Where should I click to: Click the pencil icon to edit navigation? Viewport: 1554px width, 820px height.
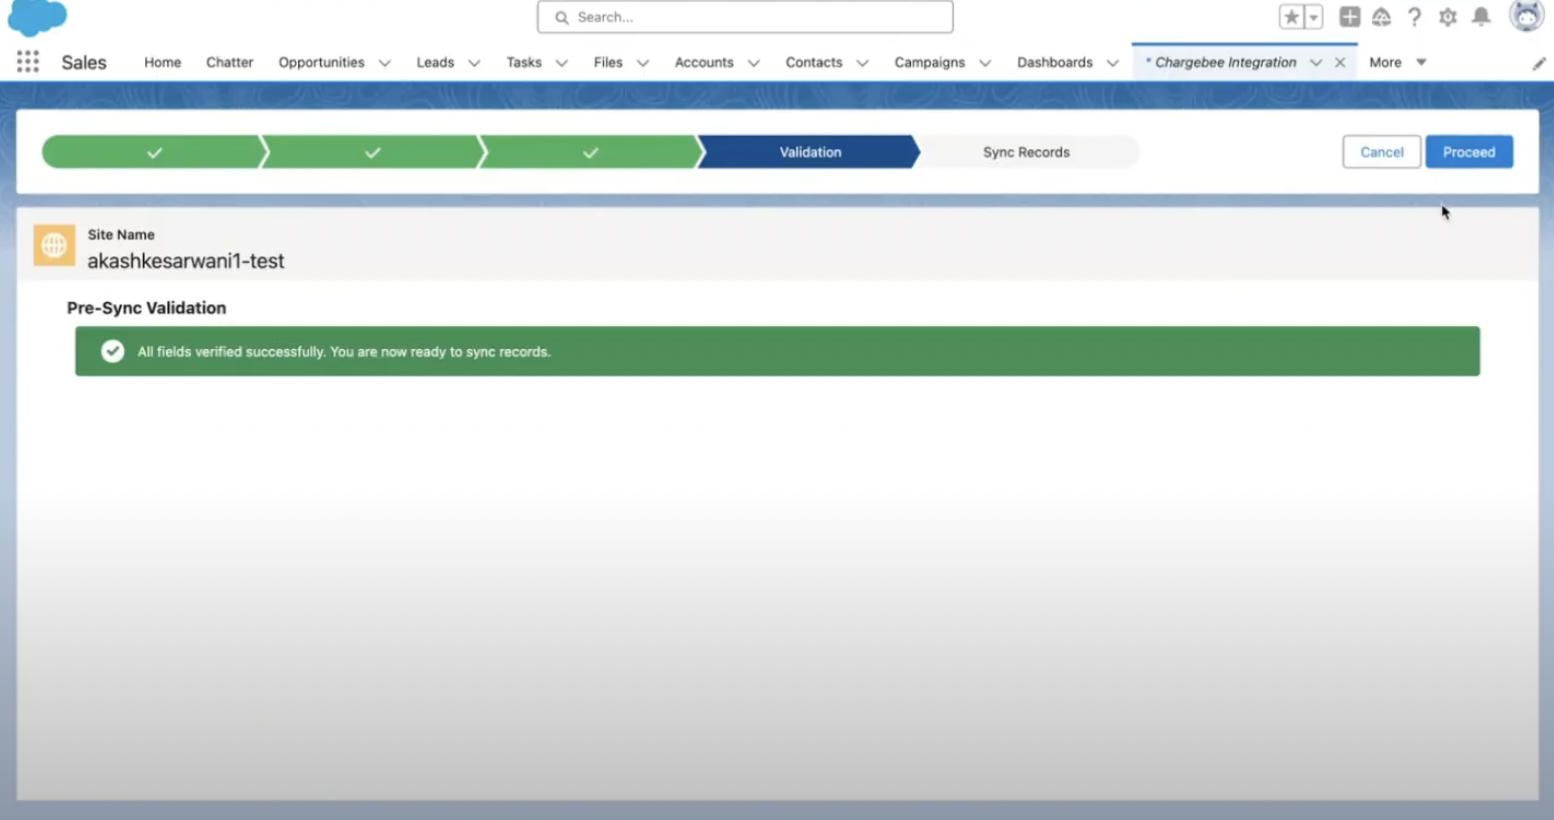(1538, 63)
